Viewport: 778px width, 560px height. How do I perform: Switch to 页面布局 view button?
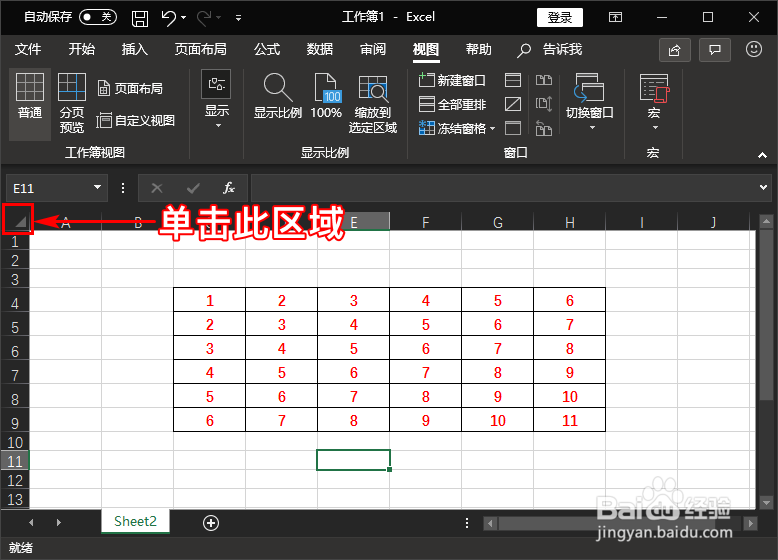pos(130,89)
